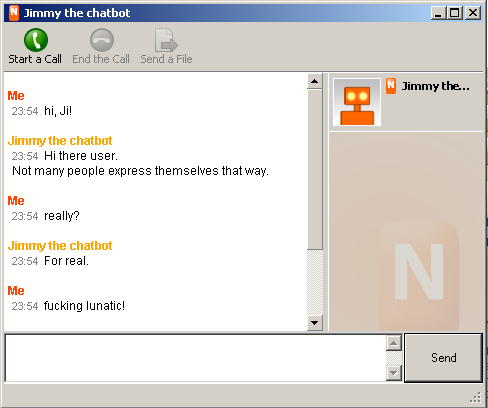The image size is (488, 408).
Task: Click the grayed End the Call icon
Action: pyautogui.click(x=102, y=40)
